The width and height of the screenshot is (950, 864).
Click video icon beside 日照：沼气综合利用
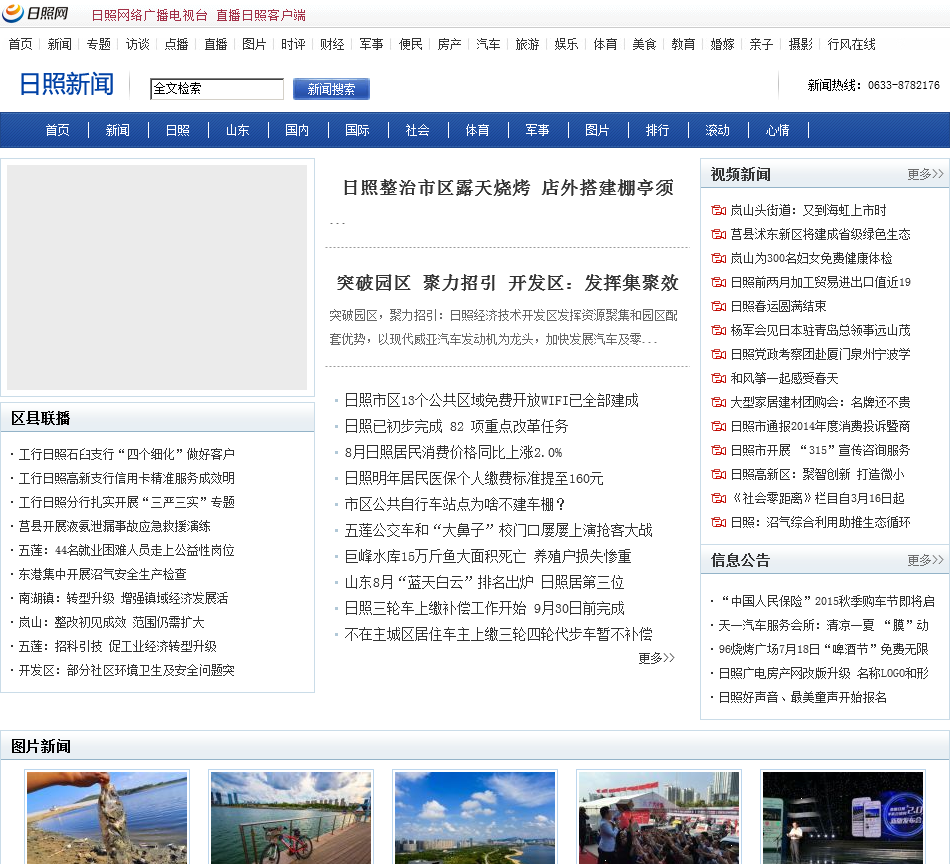(717, 522)
